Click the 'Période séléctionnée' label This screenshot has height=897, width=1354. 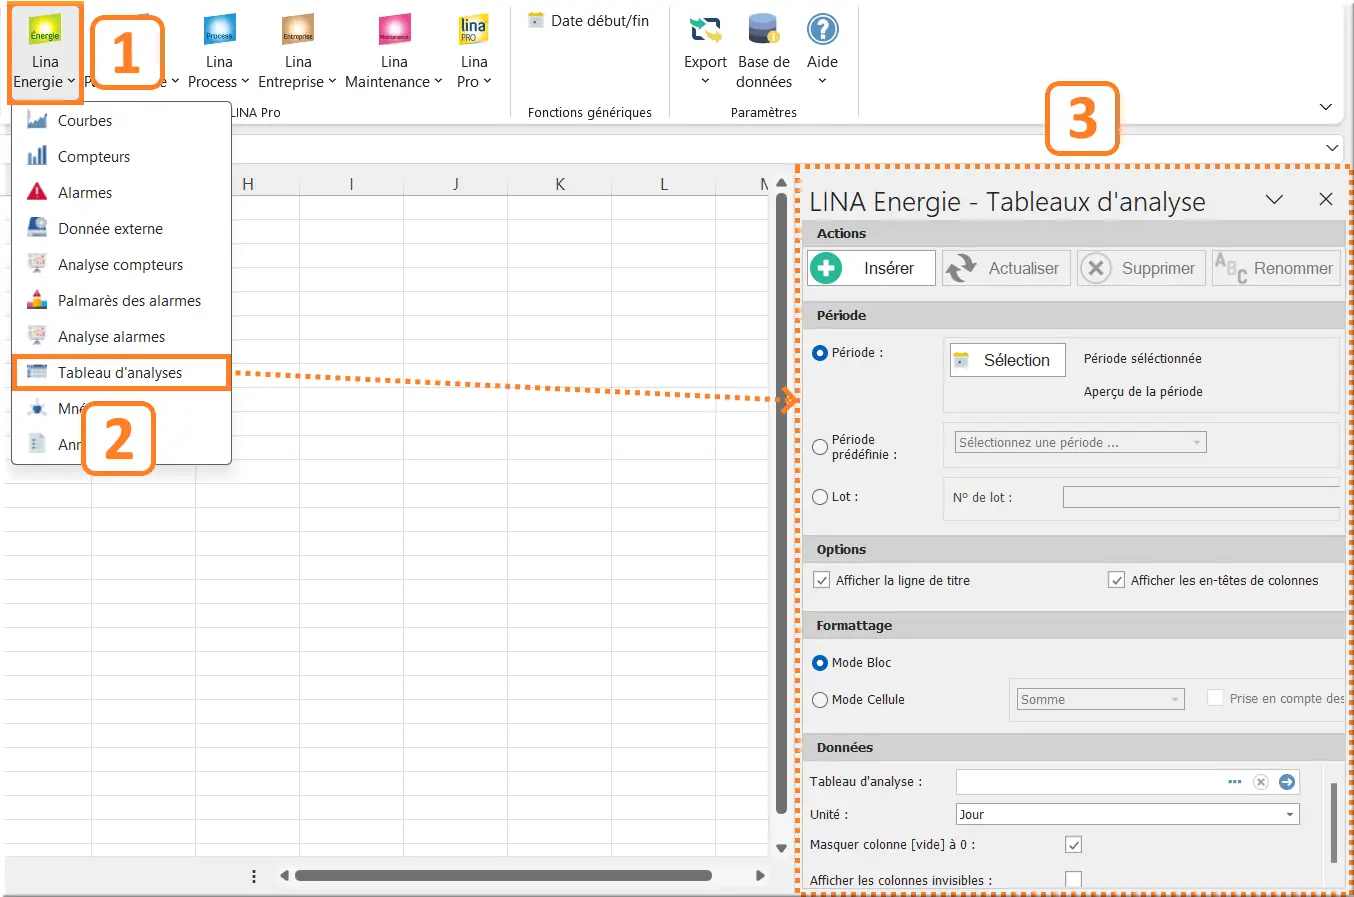pos(1143,359)
